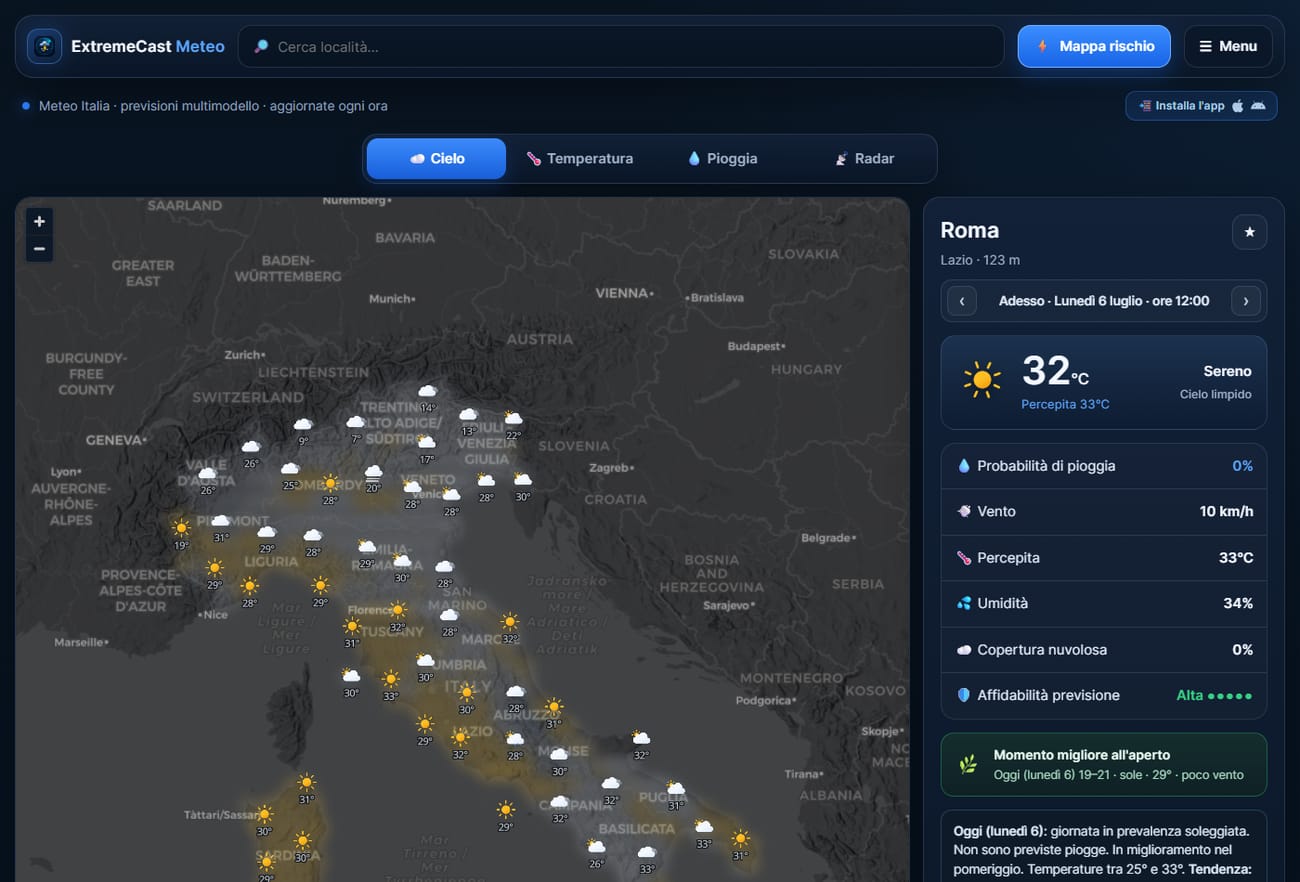The image size is (1300, 882).
Task: Click the raindrop icon beside Probabilità di pioggia
Action: pyautogui.click(x=964, y=466)
